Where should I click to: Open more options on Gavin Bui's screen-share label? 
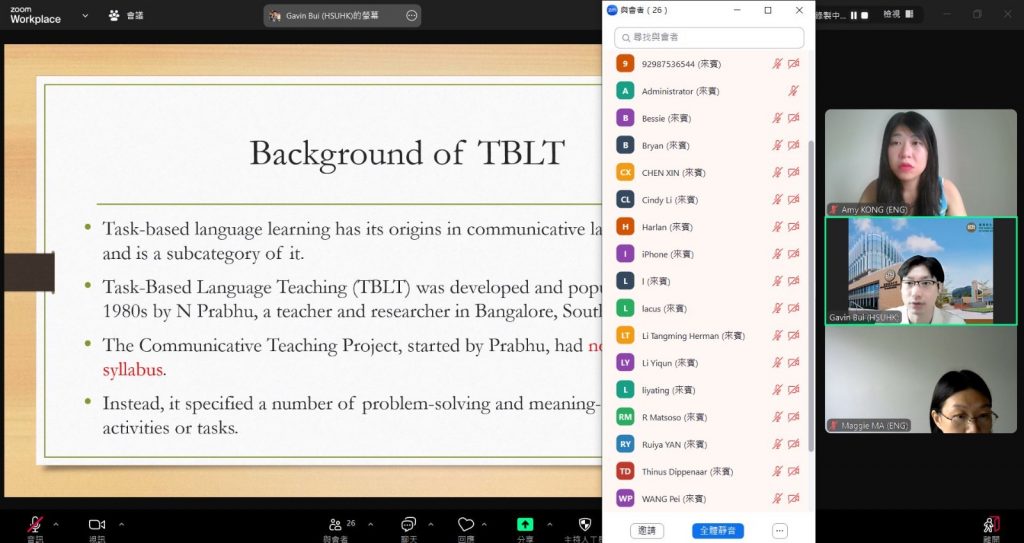click(x=411, y=16)
